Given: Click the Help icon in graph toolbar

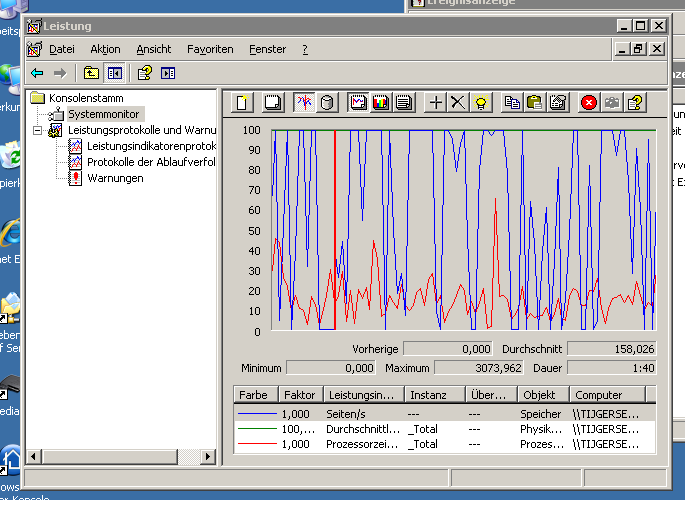Looking at the screenshot, I should [635, 103].
